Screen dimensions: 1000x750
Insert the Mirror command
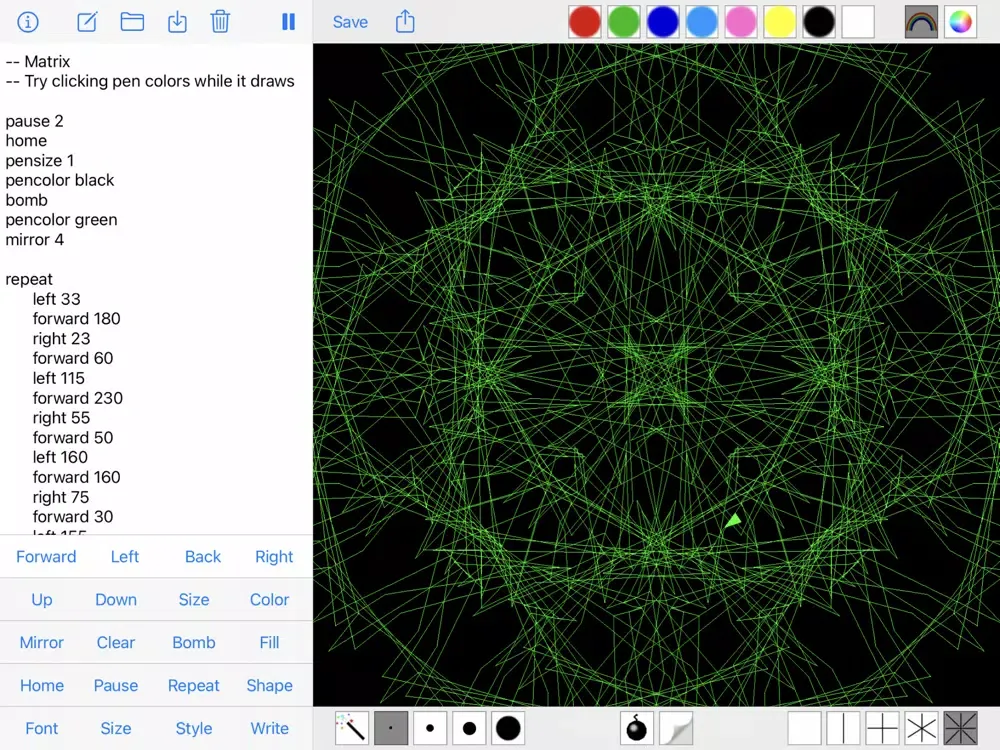[x=42, y=642]
